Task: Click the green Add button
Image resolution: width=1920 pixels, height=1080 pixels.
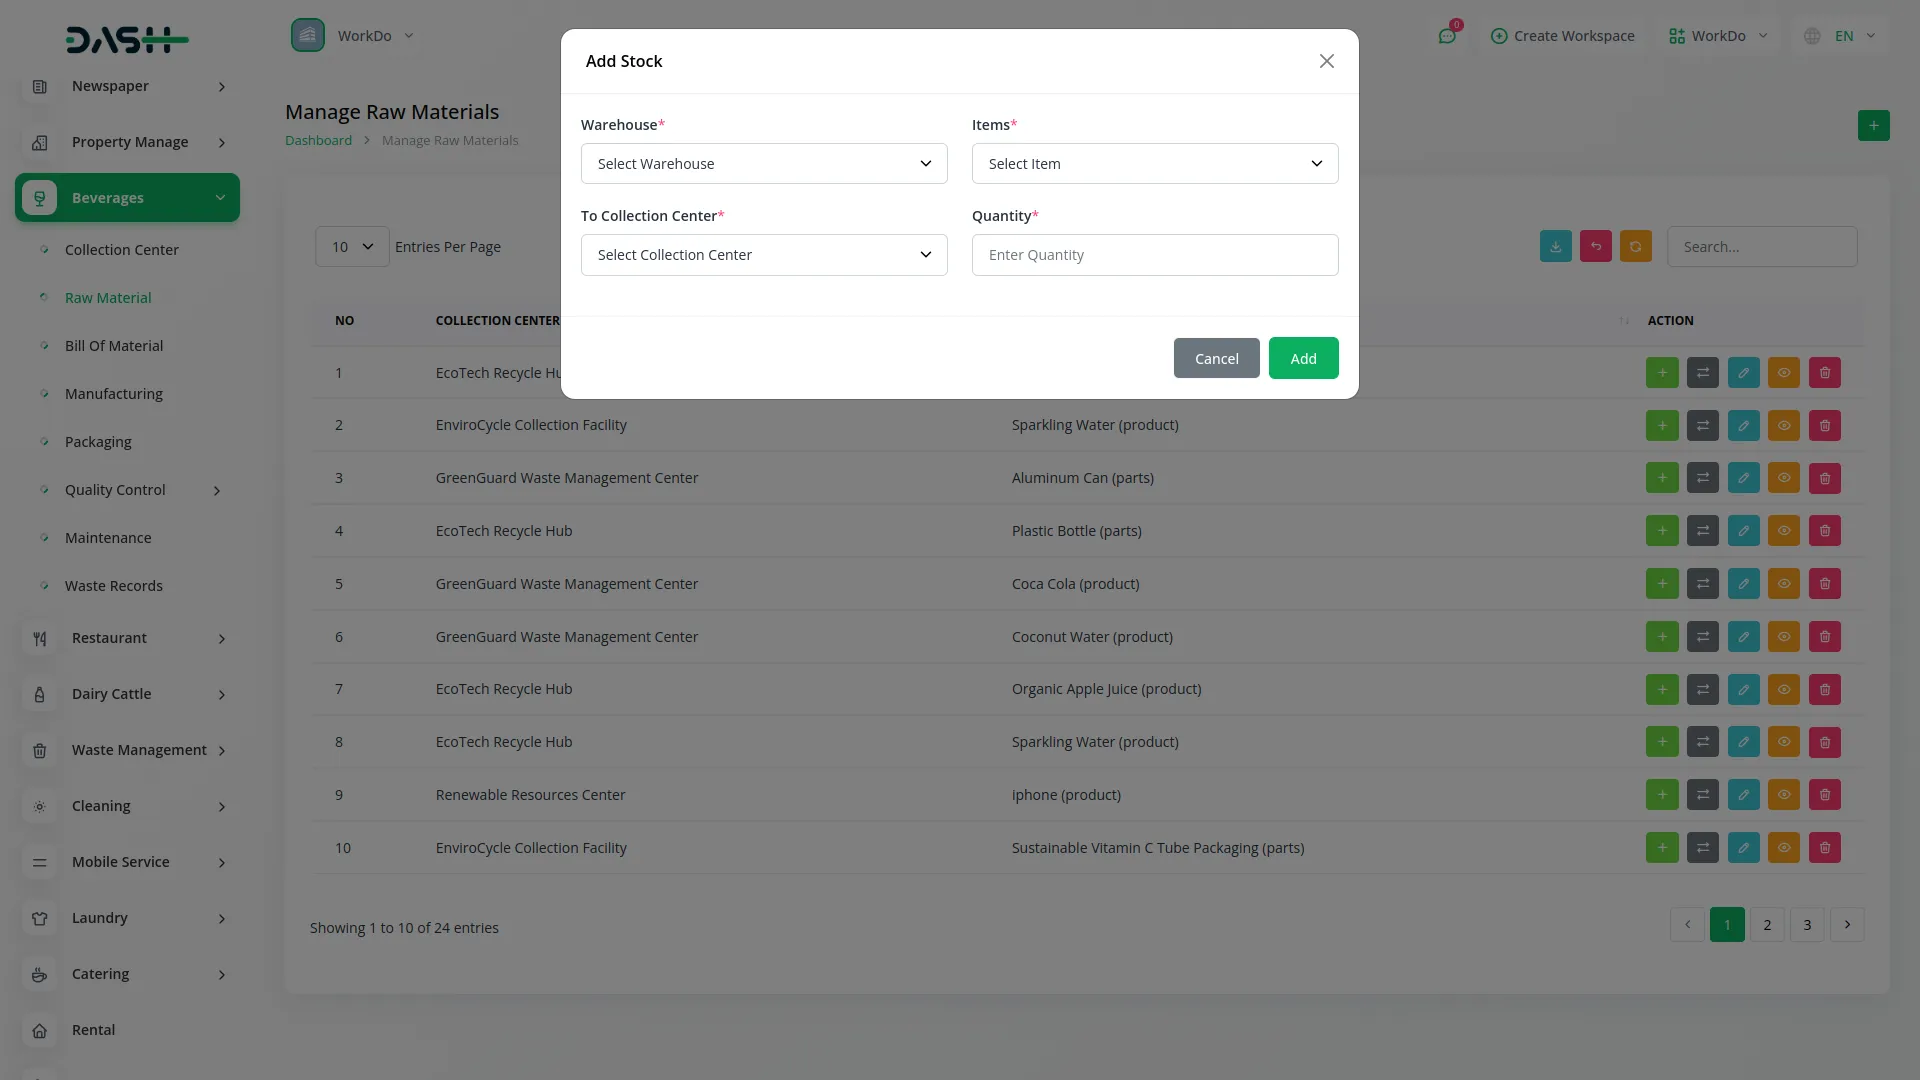Action: [x=1303, y=358]
